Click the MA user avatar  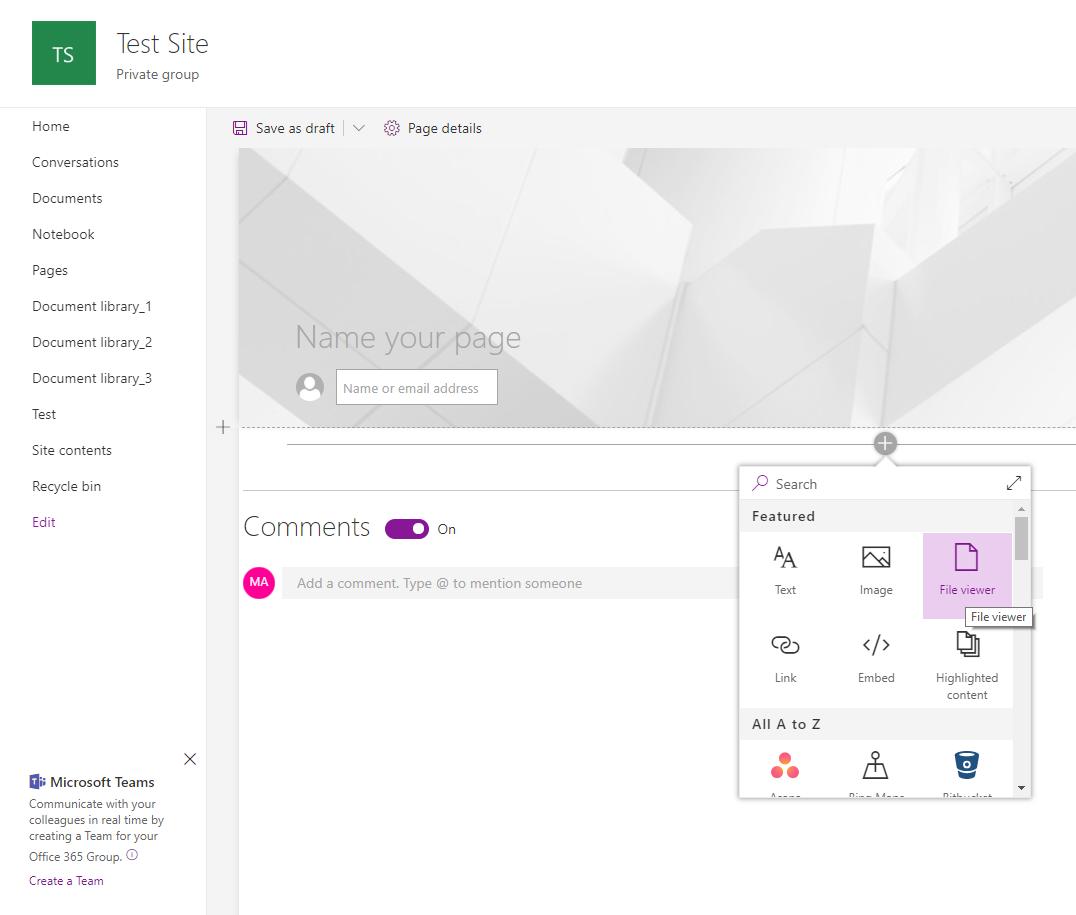point(259,583)
